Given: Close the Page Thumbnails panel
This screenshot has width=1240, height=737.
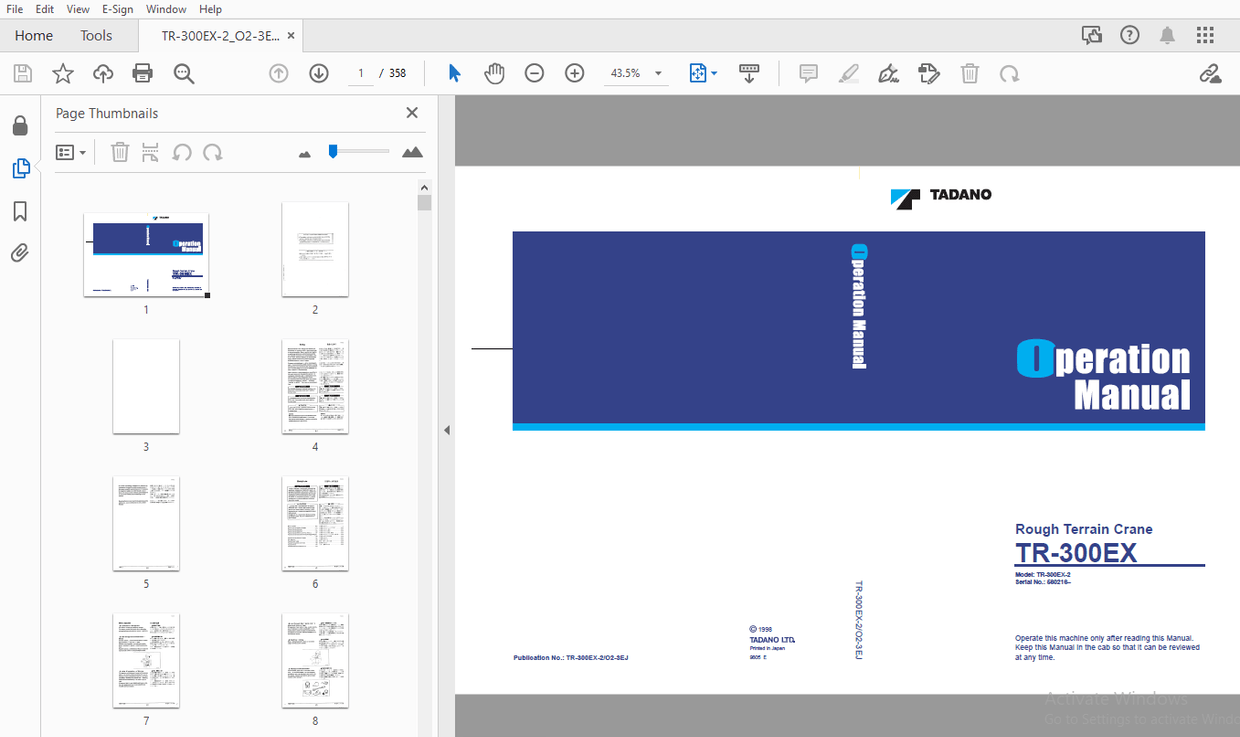Looking at the screenshot, I should (x=411, y=112).
